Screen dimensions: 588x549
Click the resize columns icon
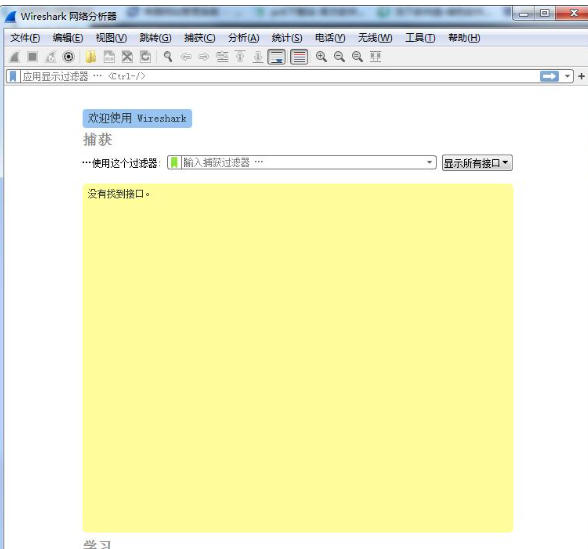375,57
